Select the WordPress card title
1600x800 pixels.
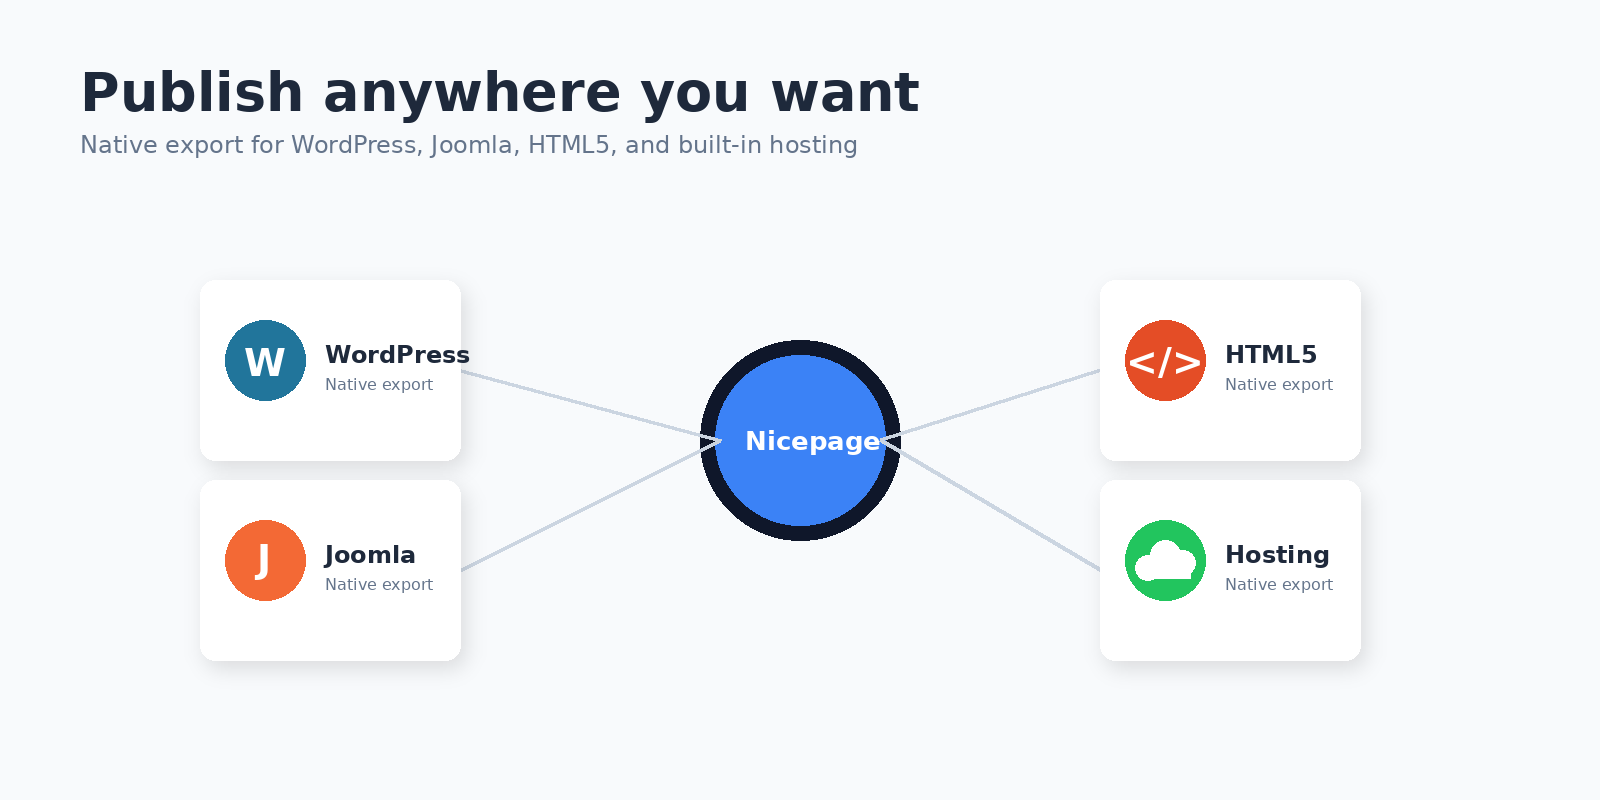[397, 355]
